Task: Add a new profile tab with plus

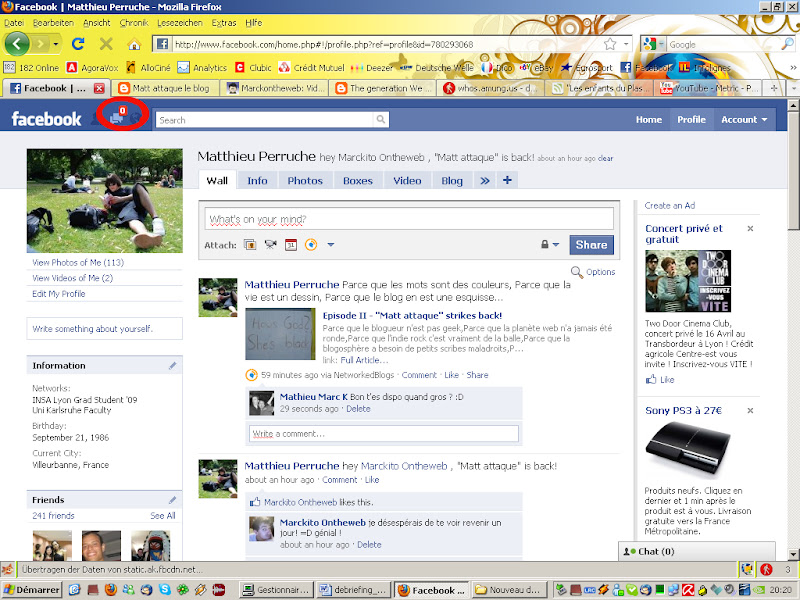Action: pos(507,180)
